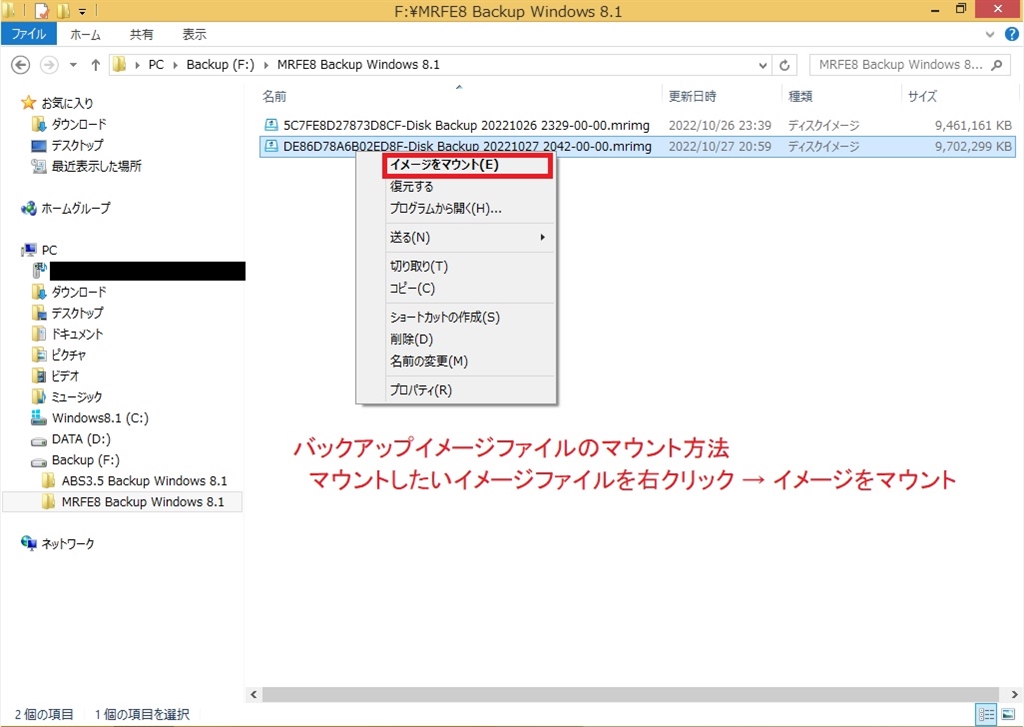1024x727 pixels.
Task: Open ピクチャ folder under PC
Action: 69,355
